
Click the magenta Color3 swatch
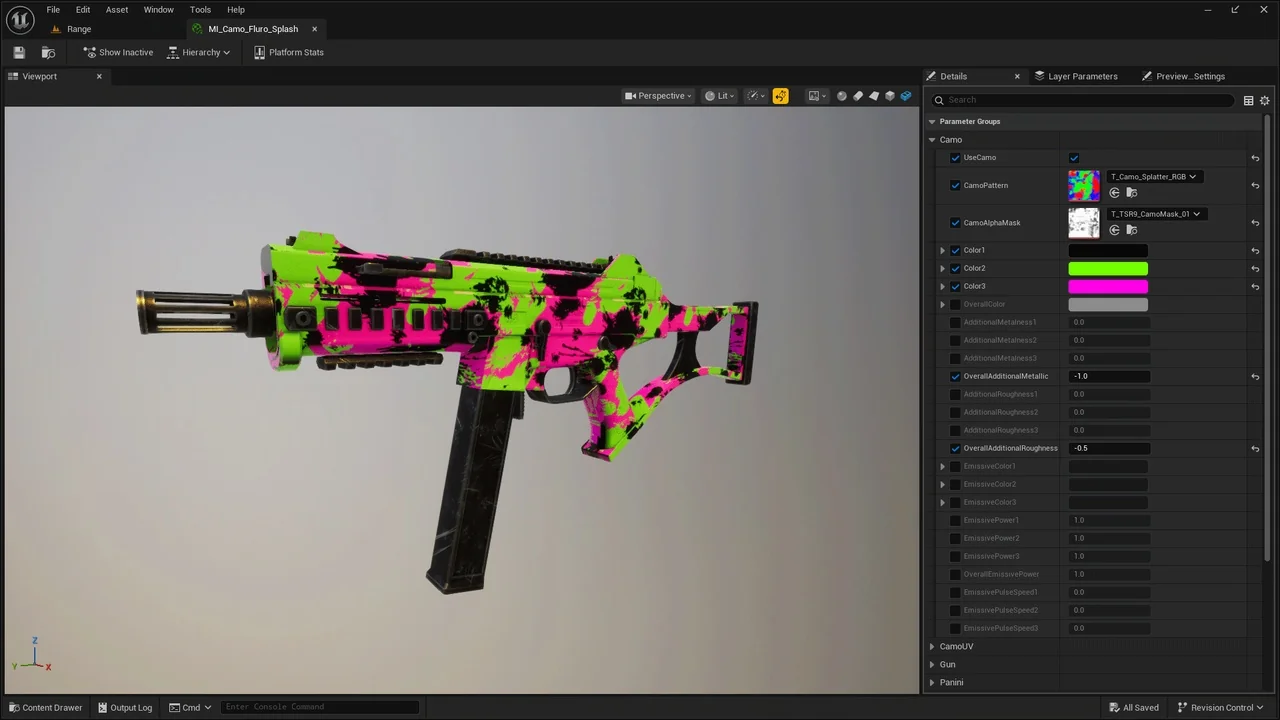pos(1108,286)
